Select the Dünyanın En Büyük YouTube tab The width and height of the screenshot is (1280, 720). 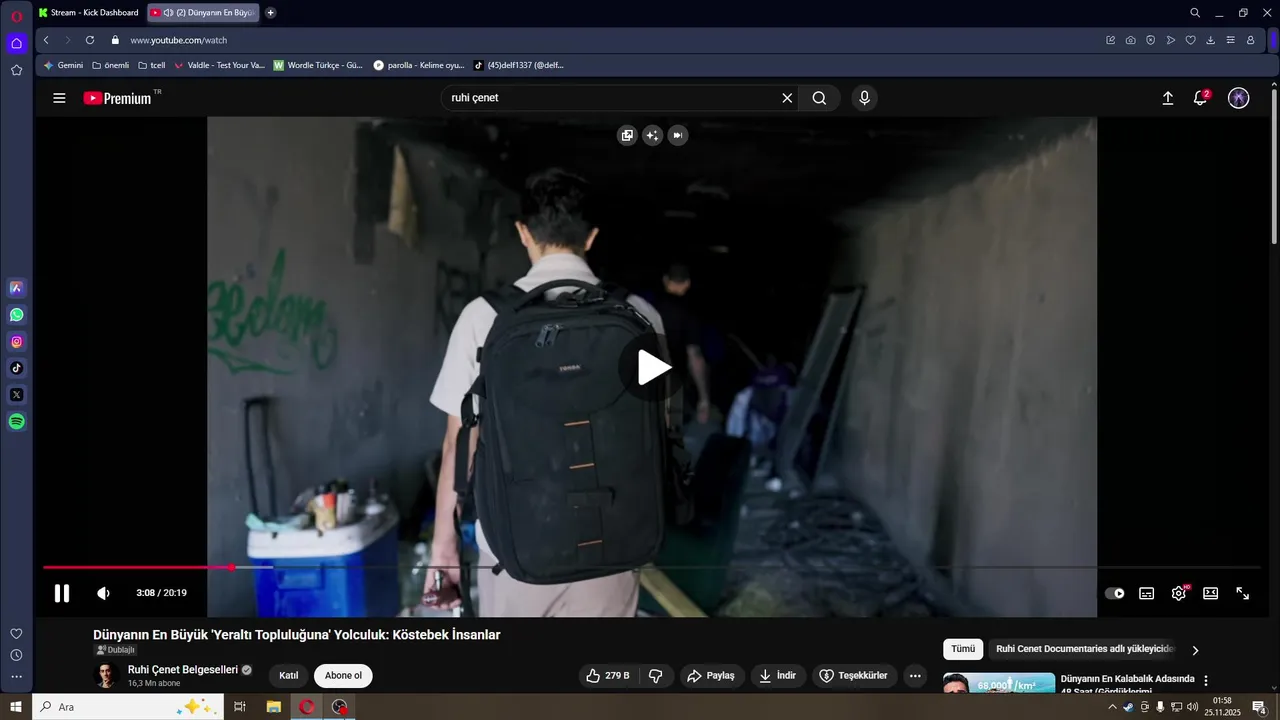(203, 13)
